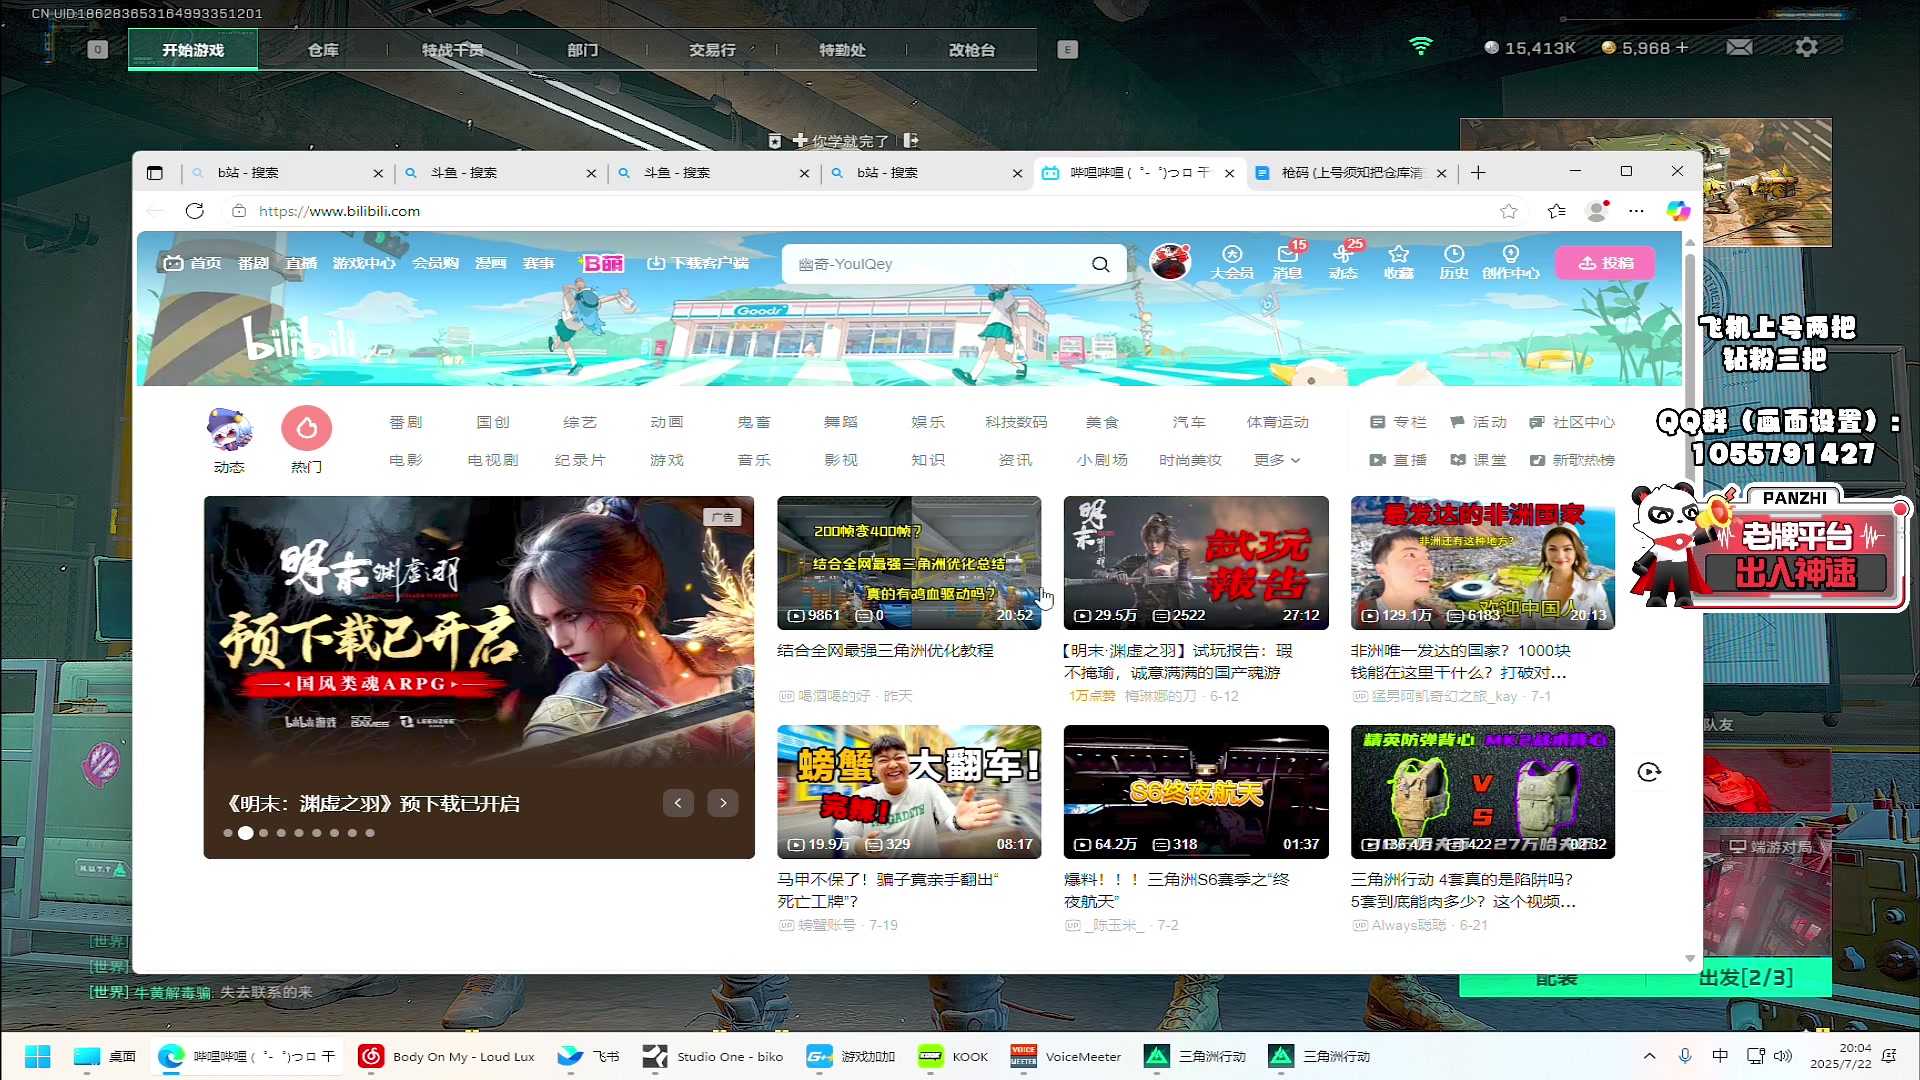The width and height of the screenshot is (1920, 1080).
Task: Open the browser profile avatar icon
Action: 1597,211
